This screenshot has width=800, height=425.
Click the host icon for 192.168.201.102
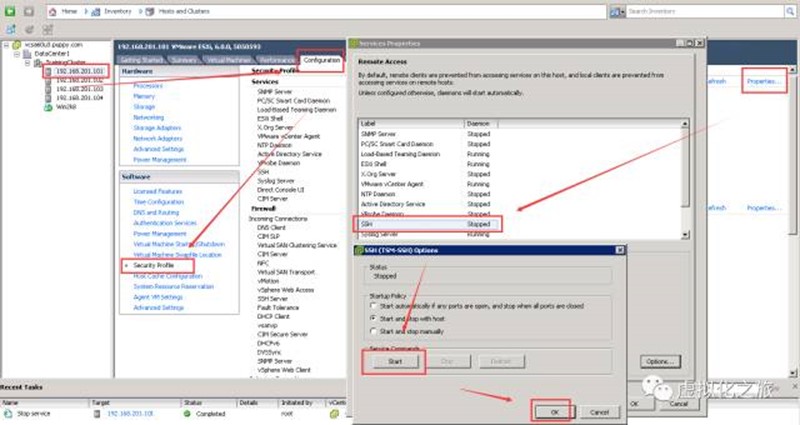point(48,80)
